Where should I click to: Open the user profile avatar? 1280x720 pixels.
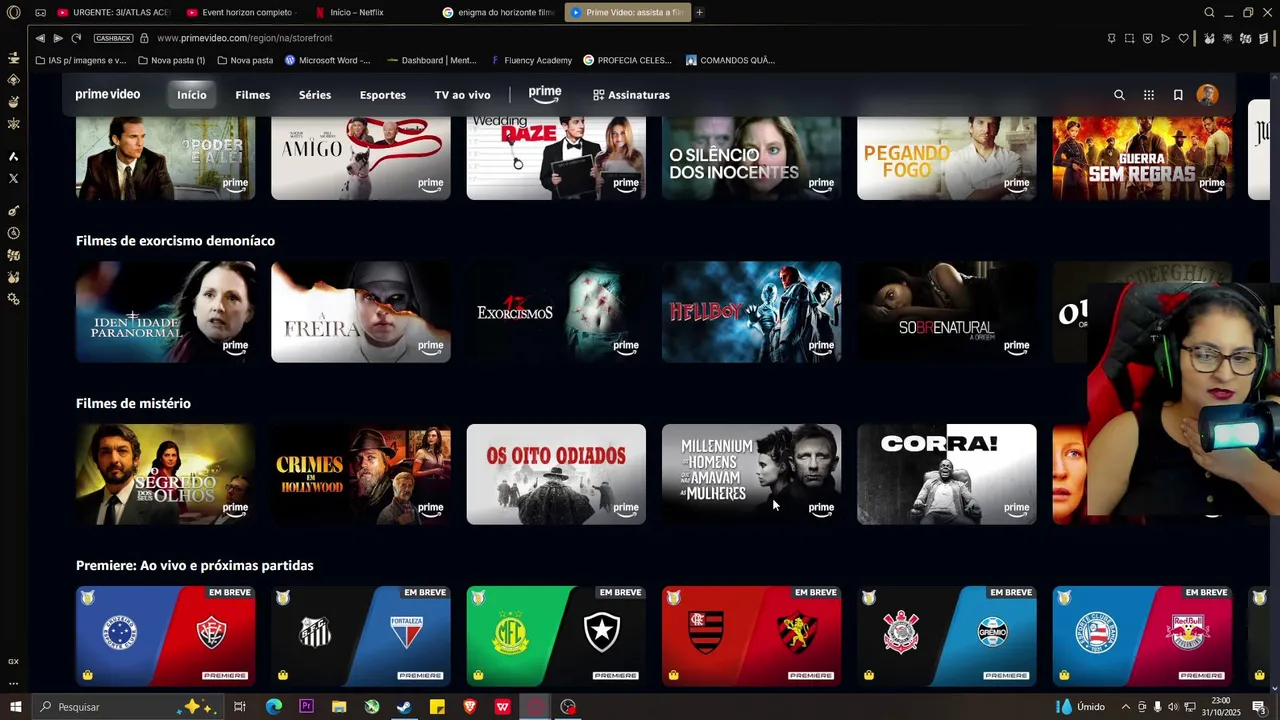pos(1207,95)
